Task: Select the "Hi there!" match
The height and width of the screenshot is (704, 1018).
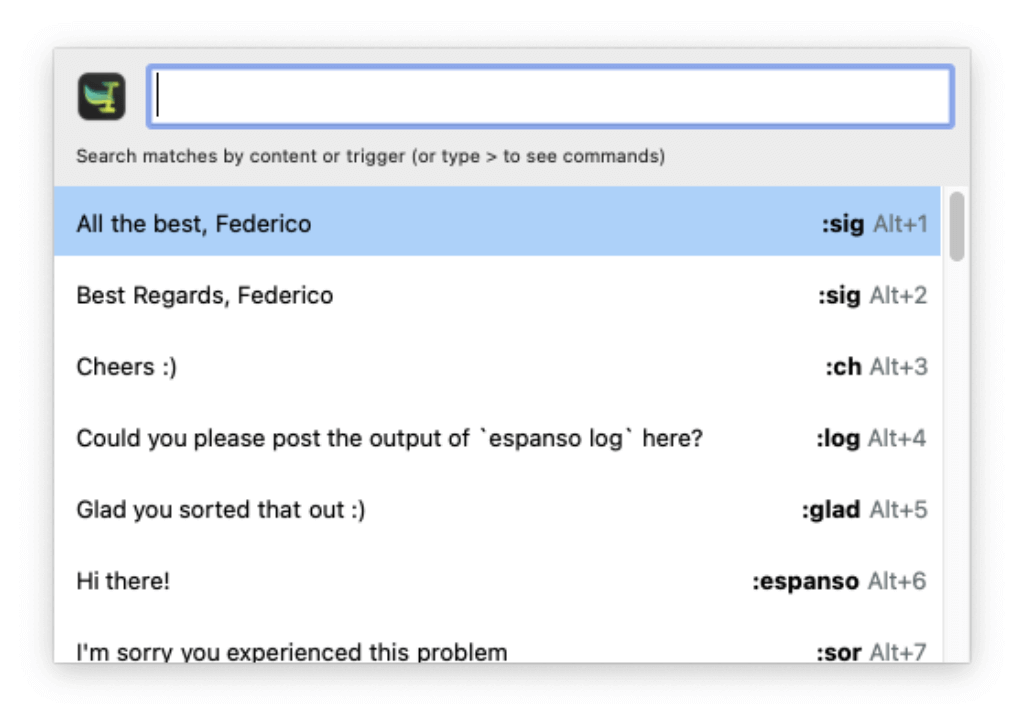Action: coord(124,581)
